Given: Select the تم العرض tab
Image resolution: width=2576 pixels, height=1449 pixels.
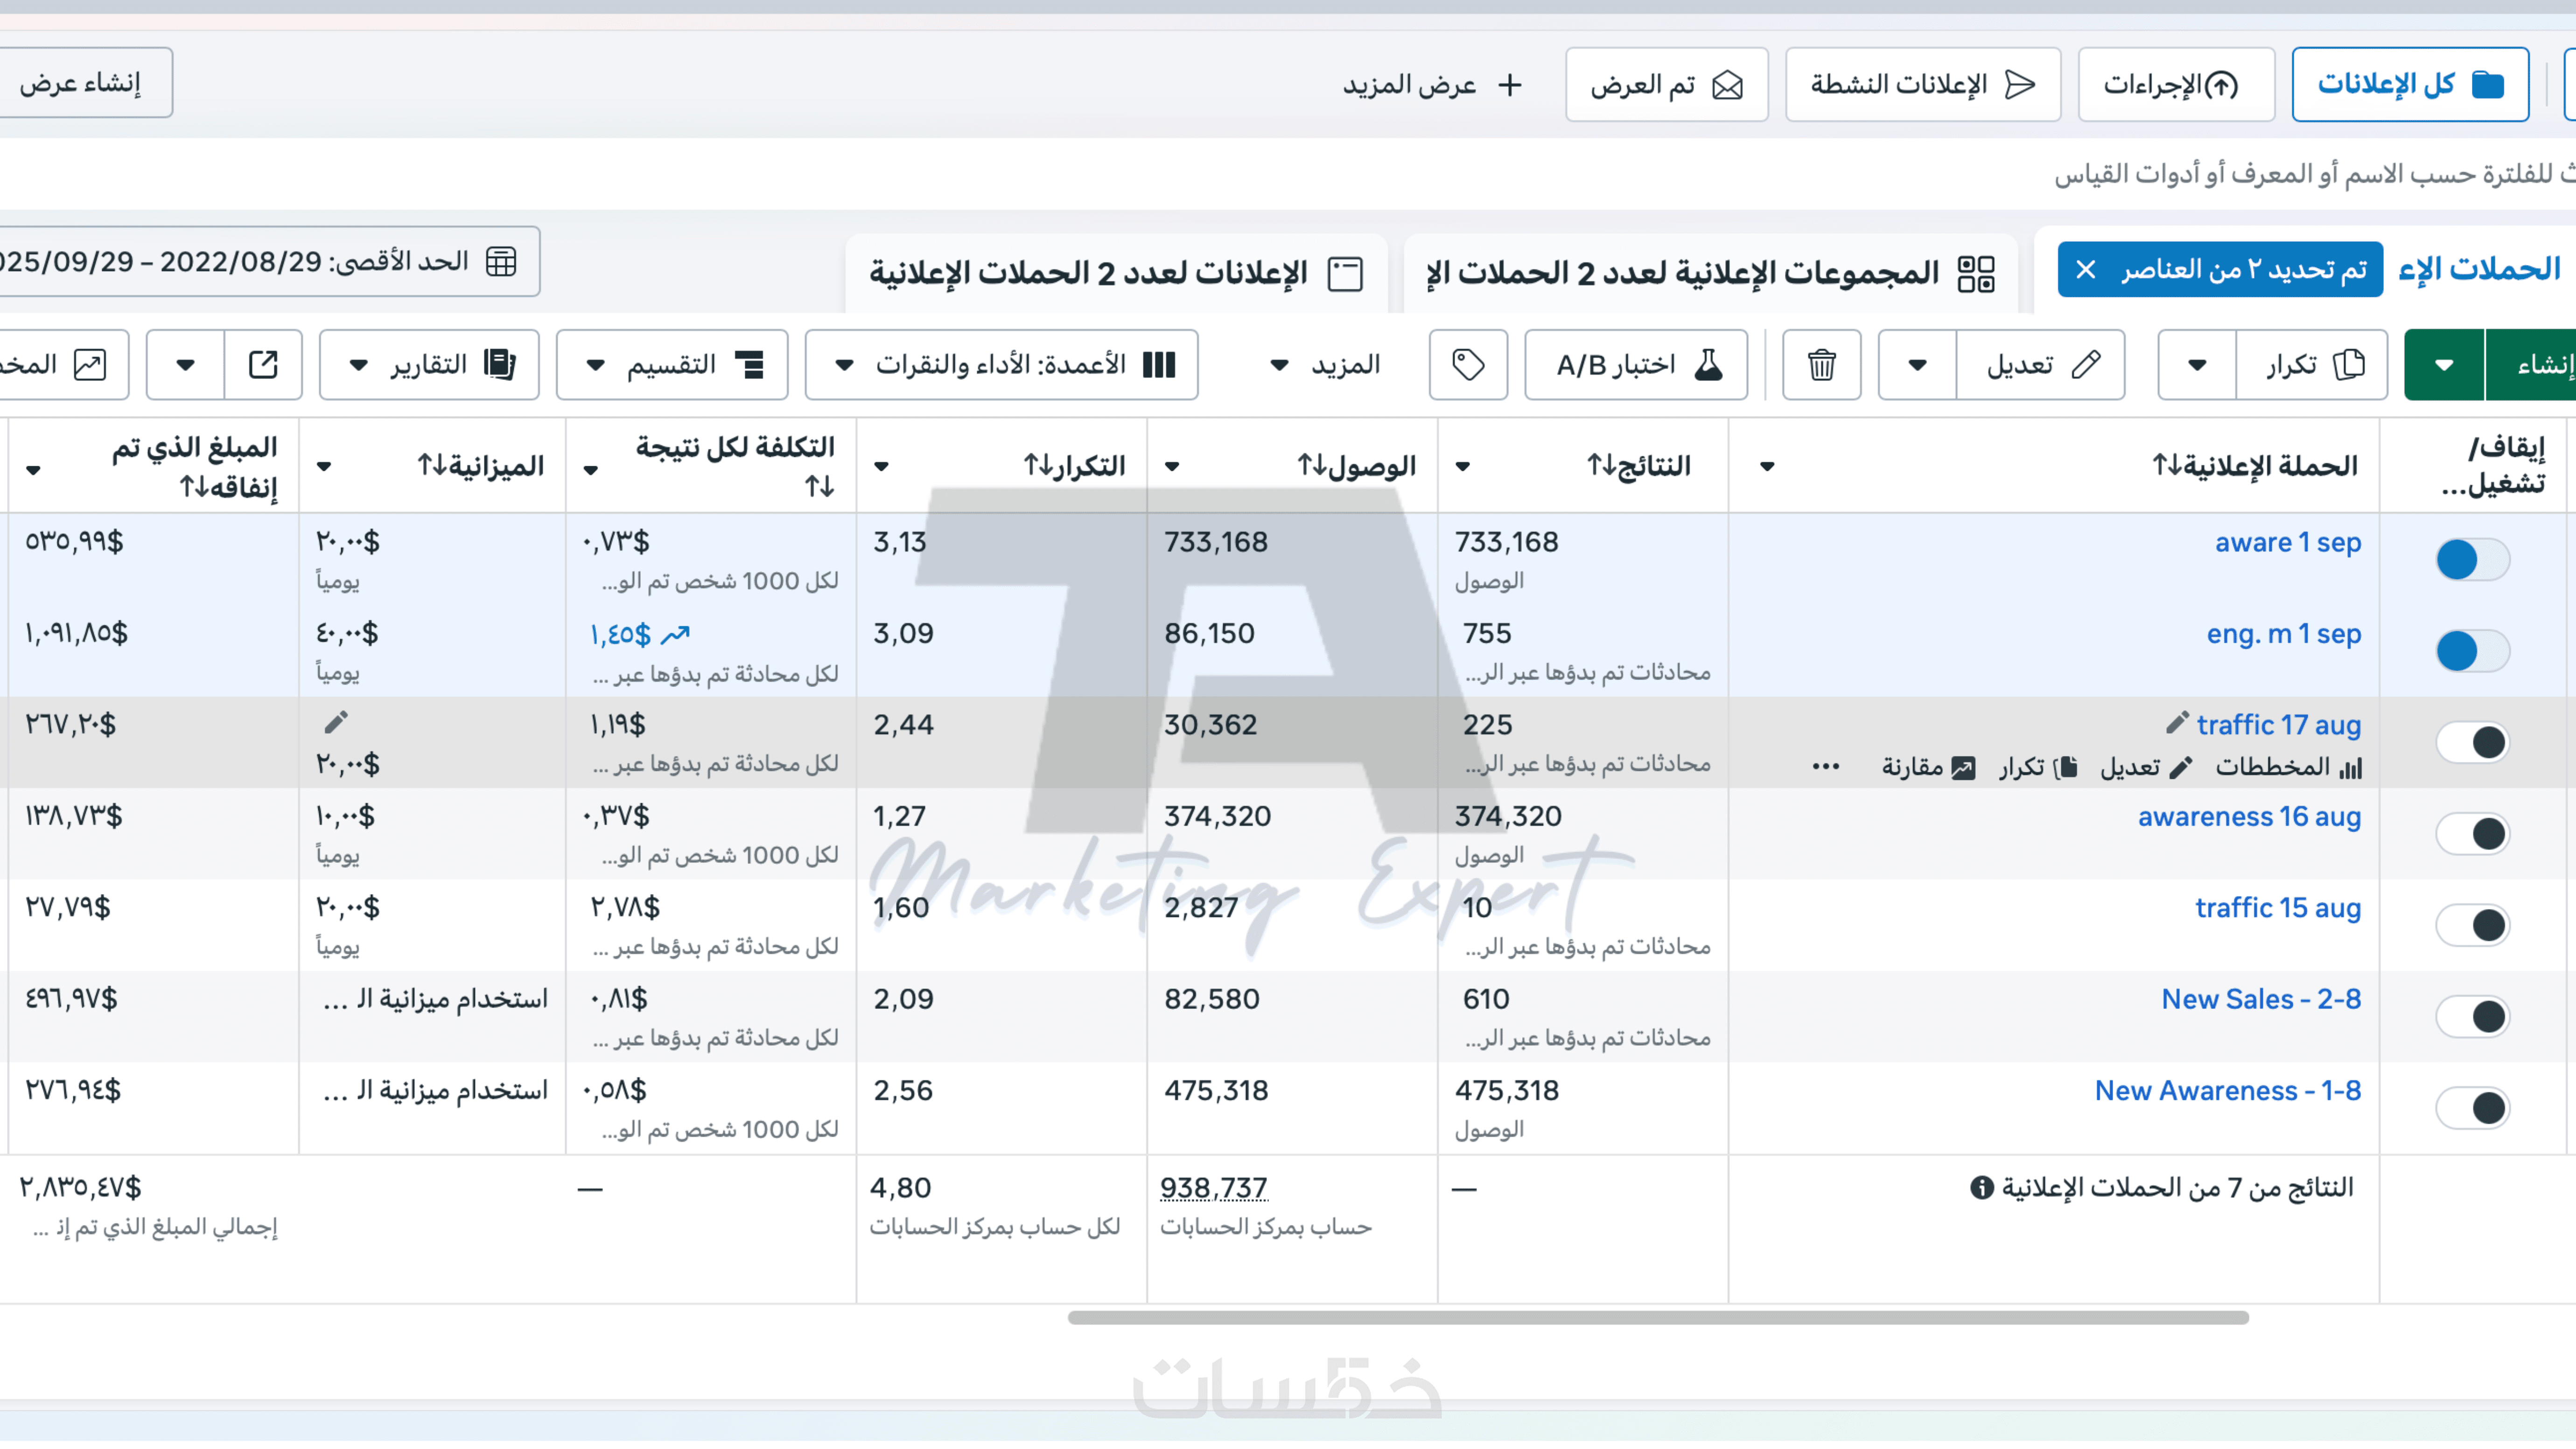Looking at the screenshot, I should point(1666,84).
